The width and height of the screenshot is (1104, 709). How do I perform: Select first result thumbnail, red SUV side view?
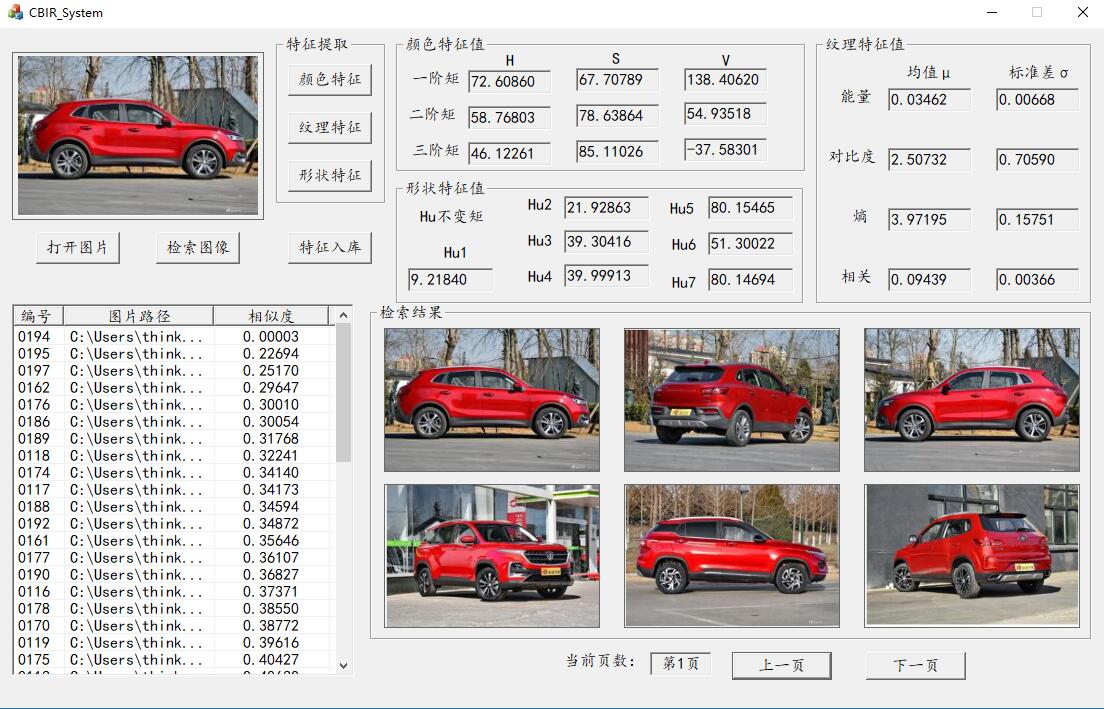tap(492, 400)
